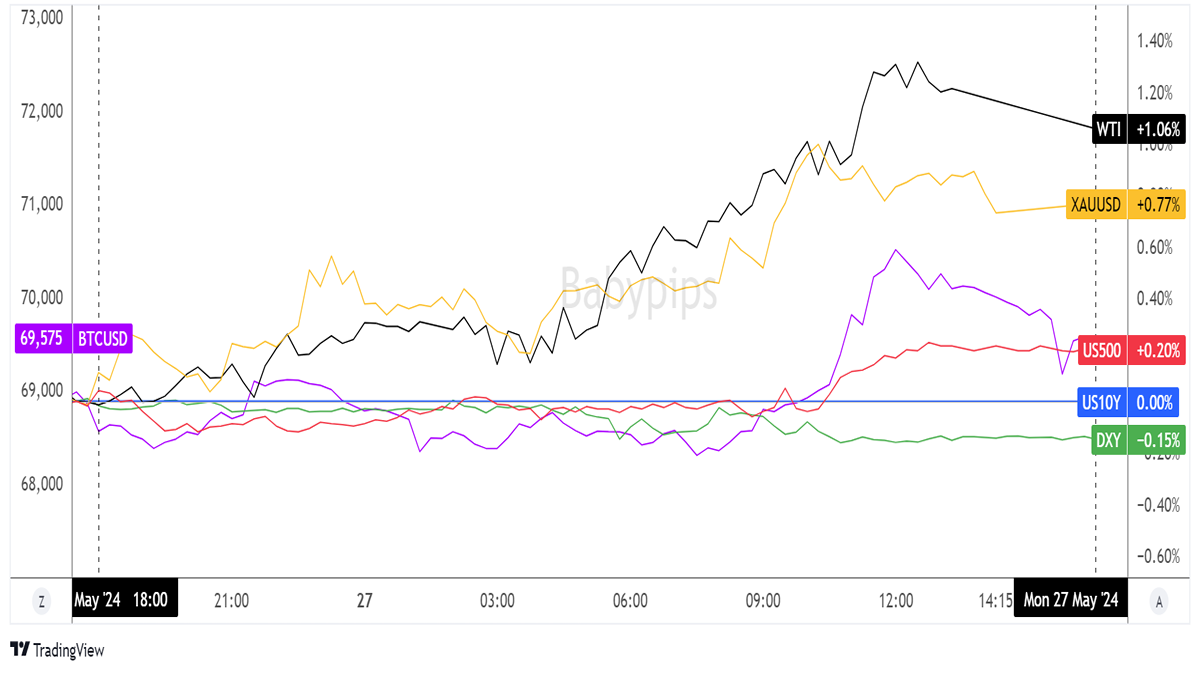Image resolution: width=1200 pixels, height=675 pixels.
Task: Click the XAUUSD +0.77% value tag
Action: click(x=1158, y=205)
